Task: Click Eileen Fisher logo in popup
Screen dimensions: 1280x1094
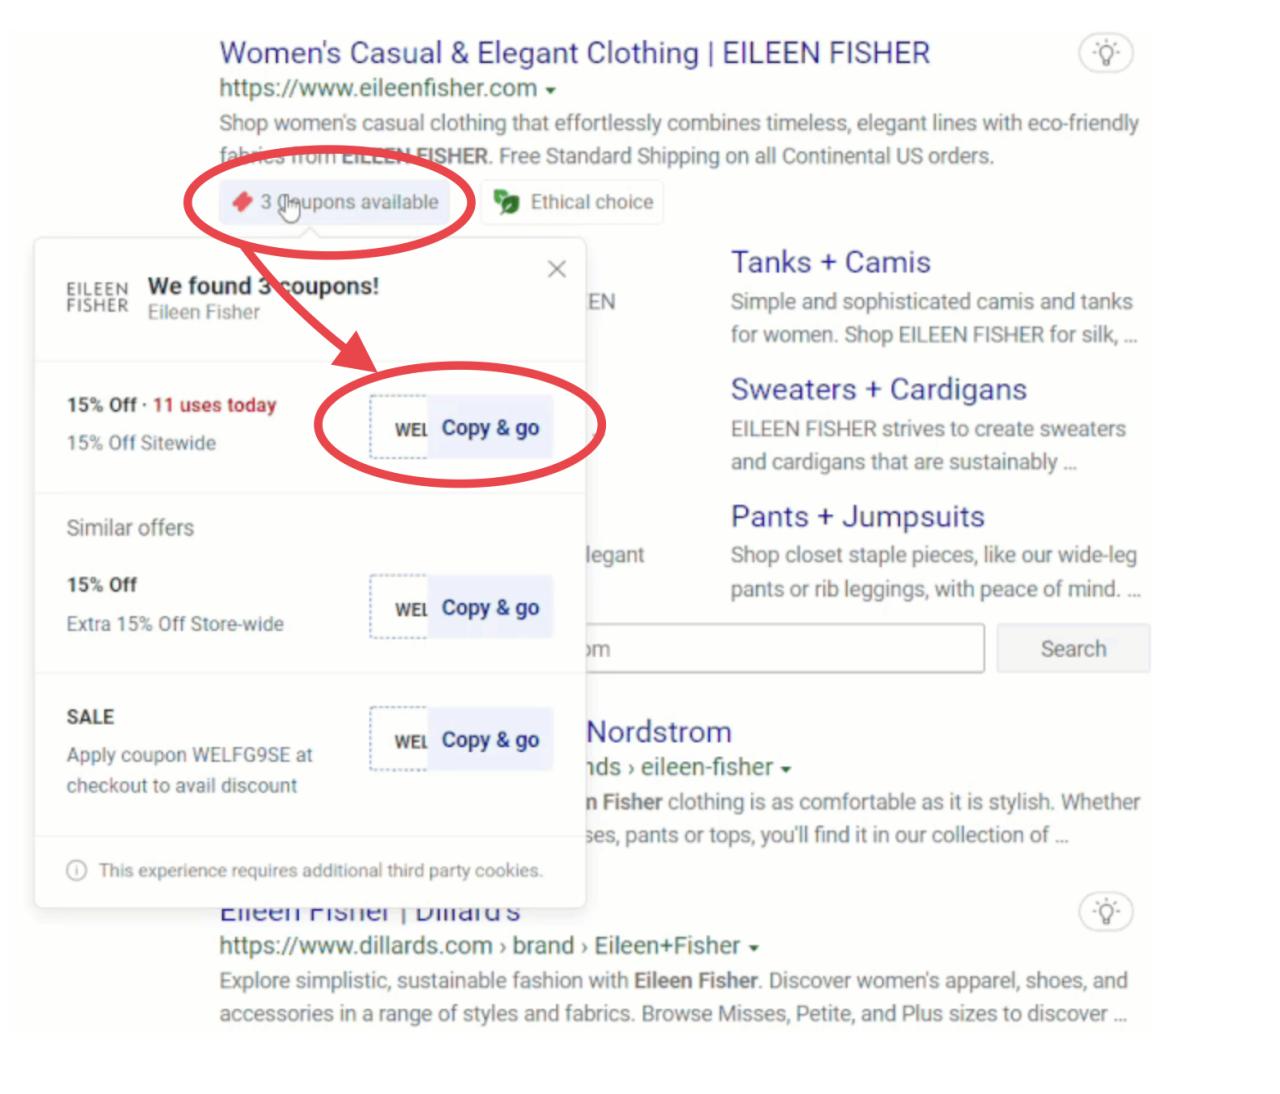Action: [x=97, y=297]
